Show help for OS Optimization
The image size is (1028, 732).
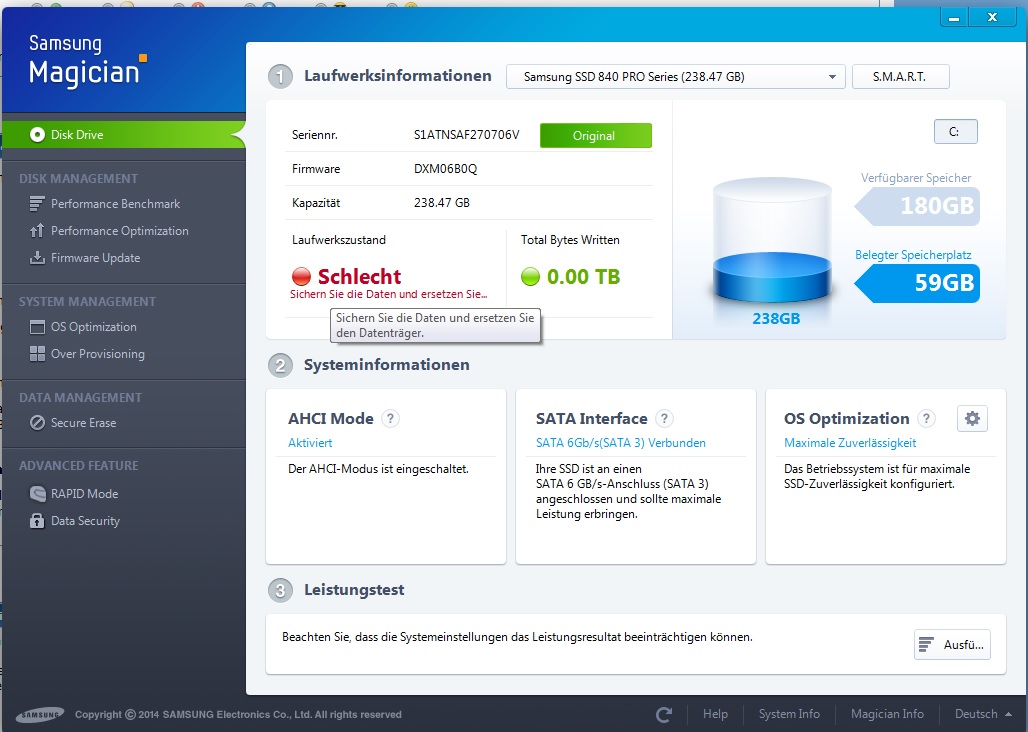926,418
